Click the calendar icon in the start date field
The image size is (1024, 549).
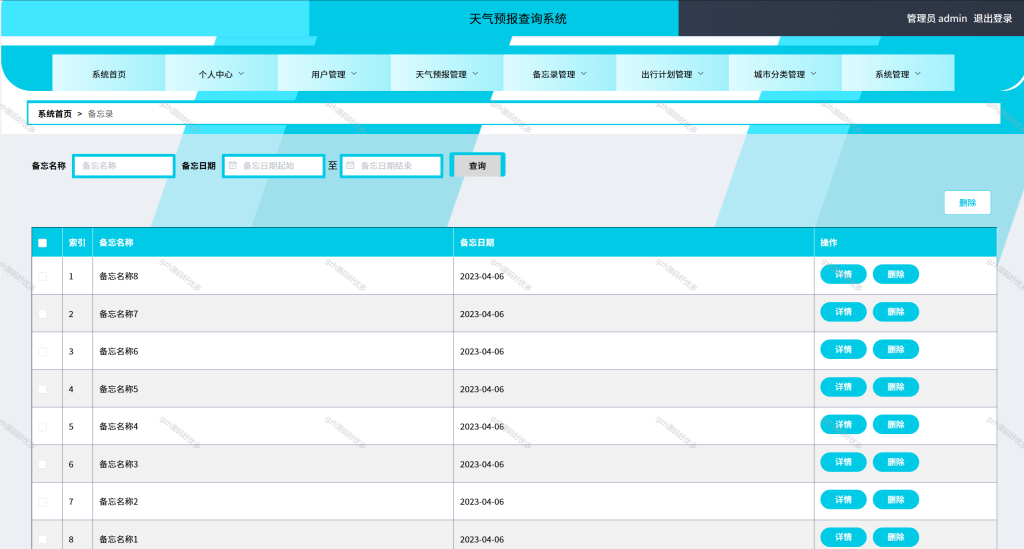232,166
